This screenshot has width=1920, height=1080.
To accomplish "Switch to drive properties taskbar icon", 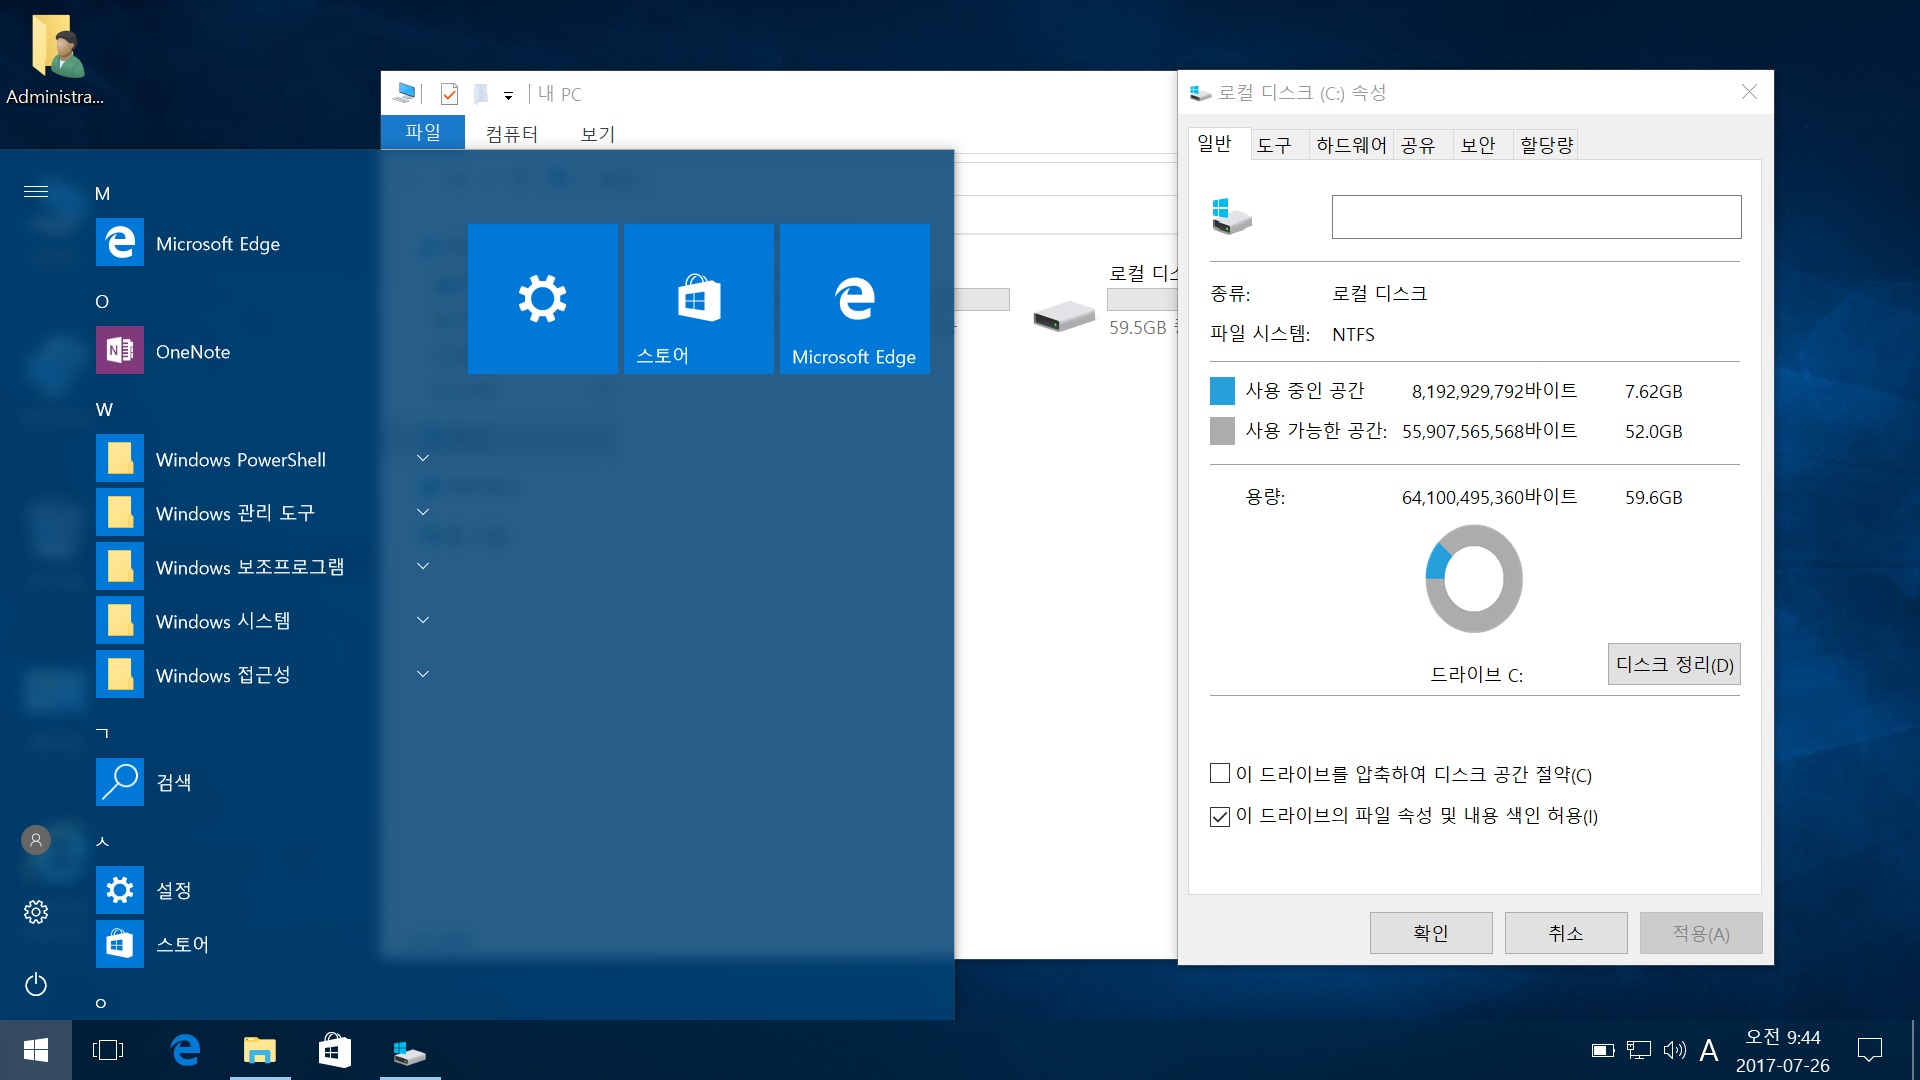I will coord(410,1050).
